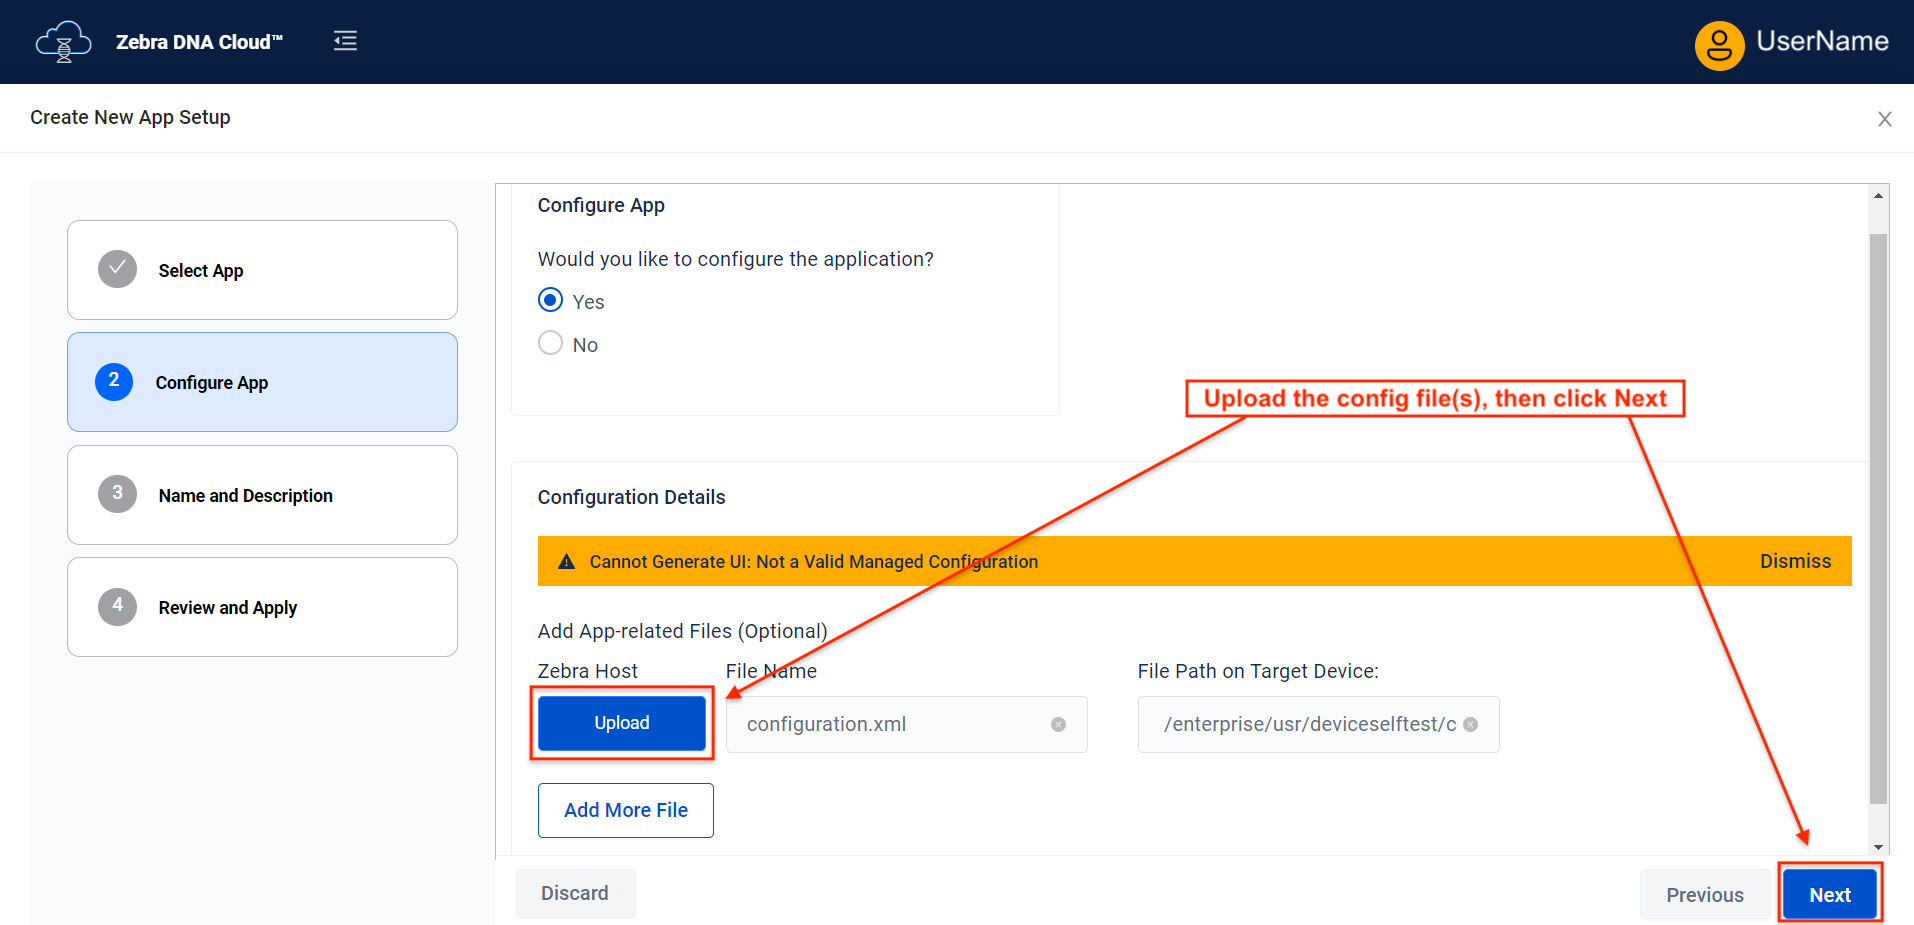1914x925 pixels.
Task: Click the Select App completed checkmark icon
Action: (x=117, y=269)
